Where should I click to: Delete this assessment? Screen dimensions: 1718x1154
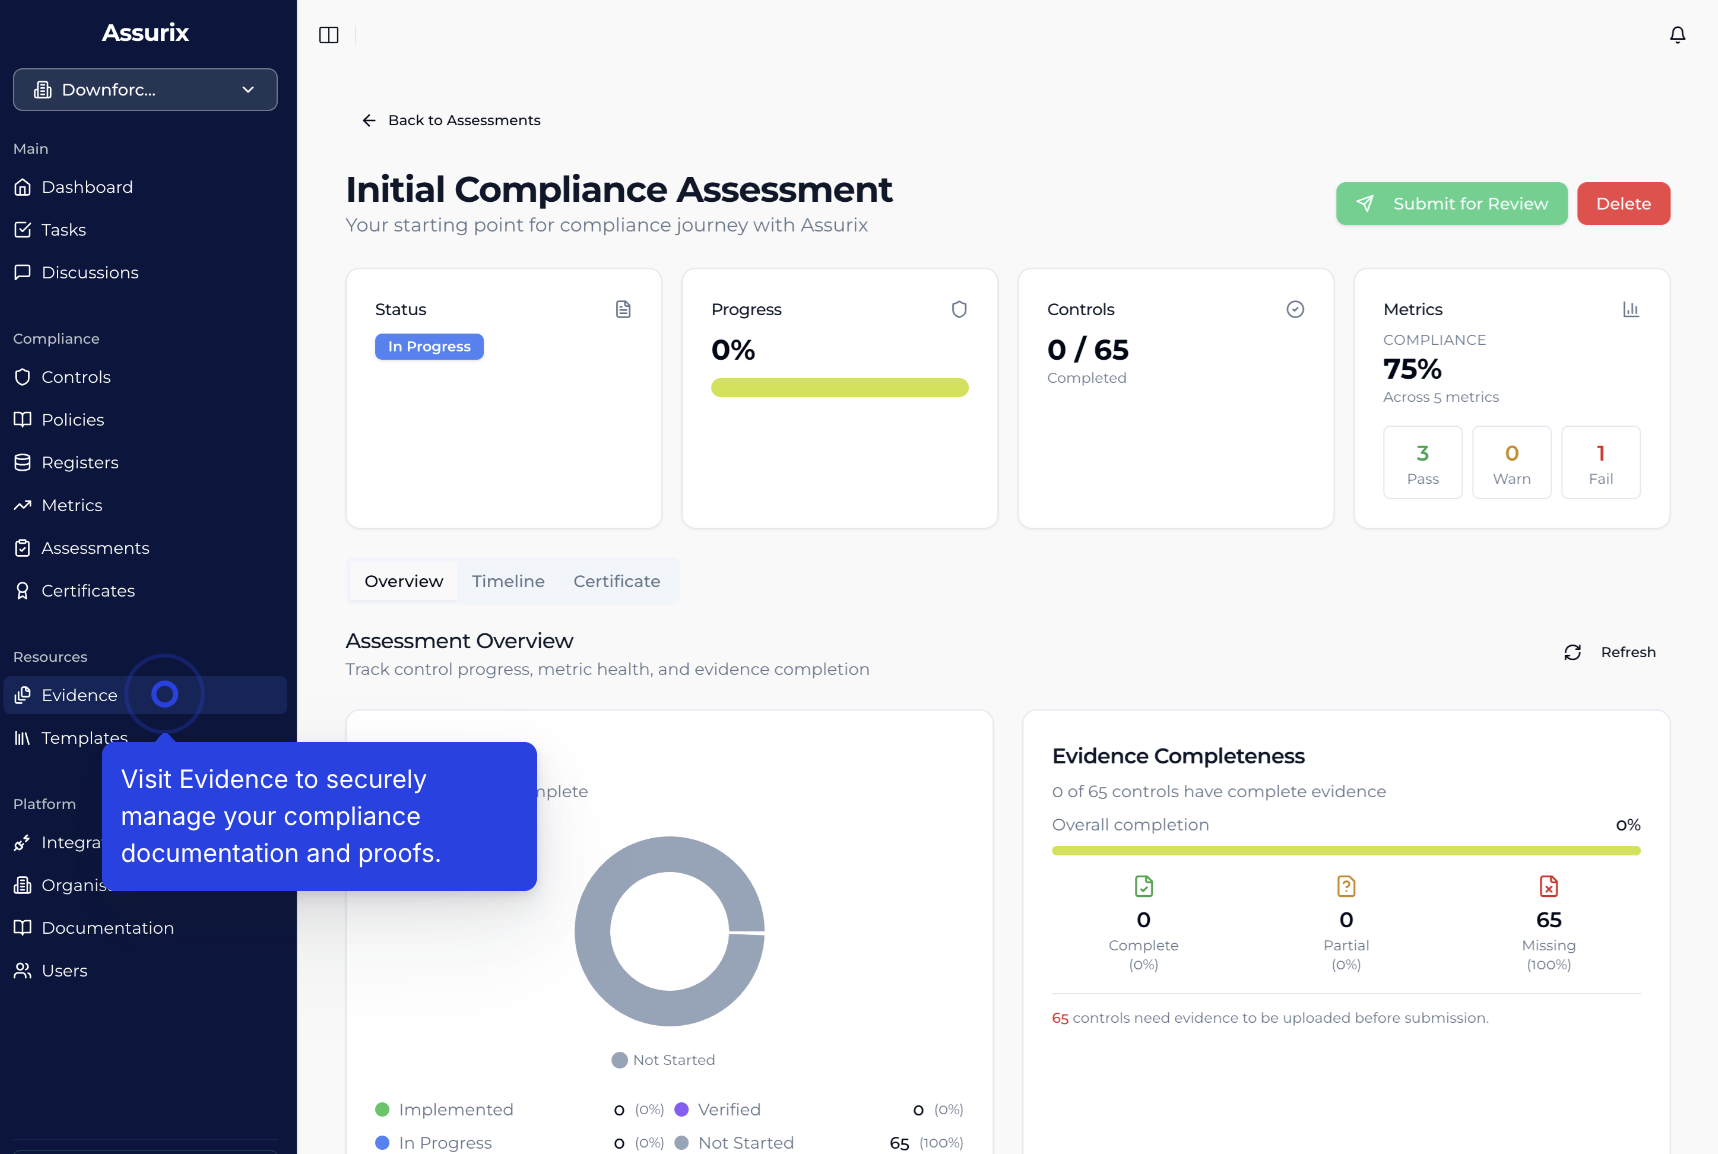1622,204
